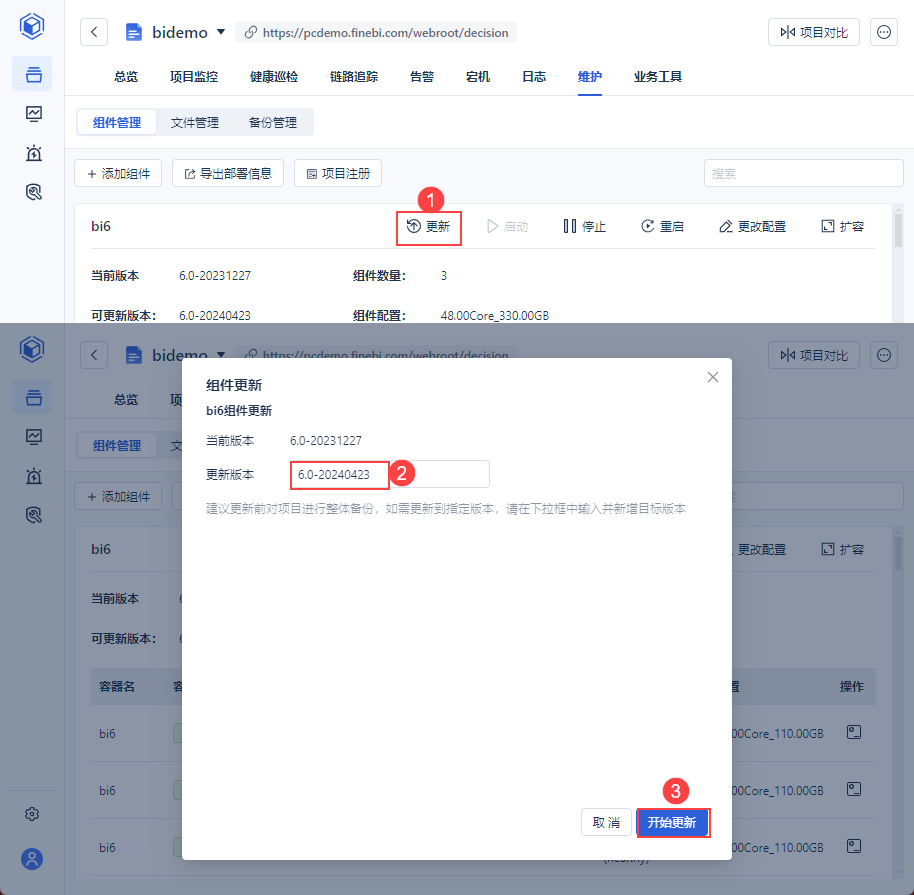
Task: Click the 项目注册 button
Action: click(338, 173)
